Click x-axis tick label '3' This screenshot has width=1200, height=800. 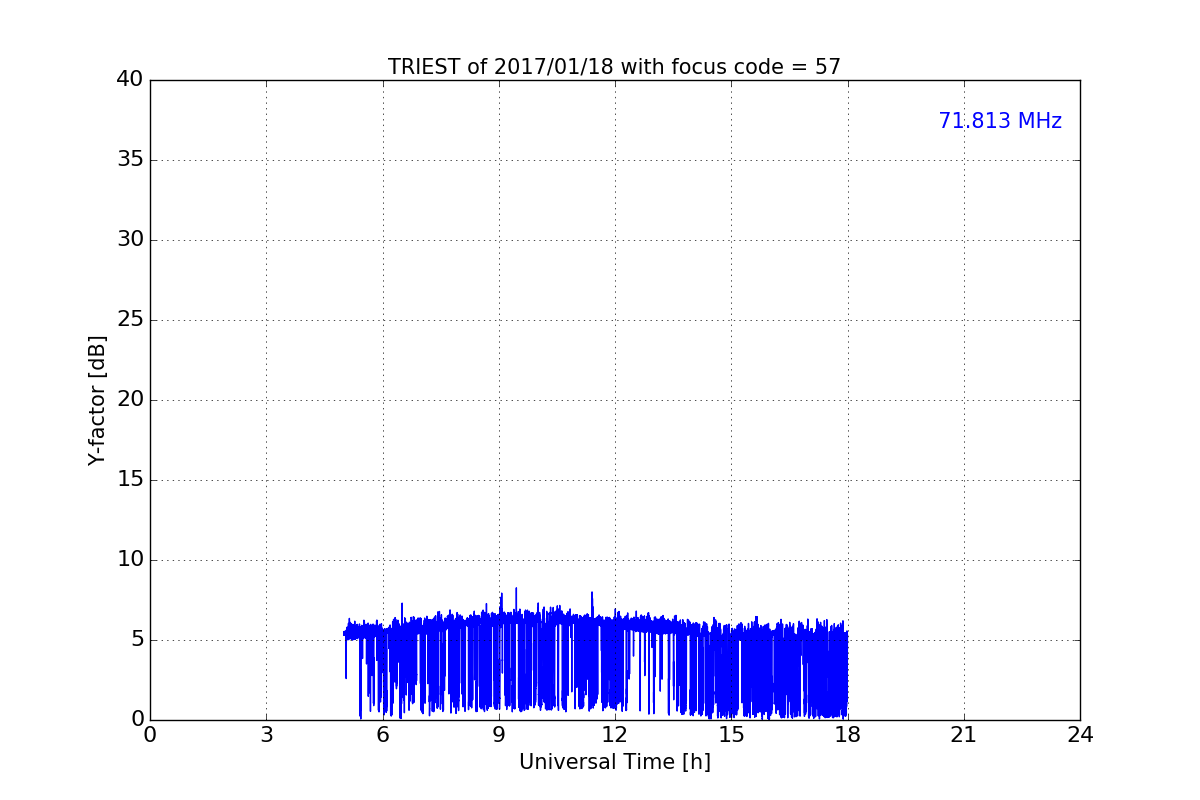point(266,735)
